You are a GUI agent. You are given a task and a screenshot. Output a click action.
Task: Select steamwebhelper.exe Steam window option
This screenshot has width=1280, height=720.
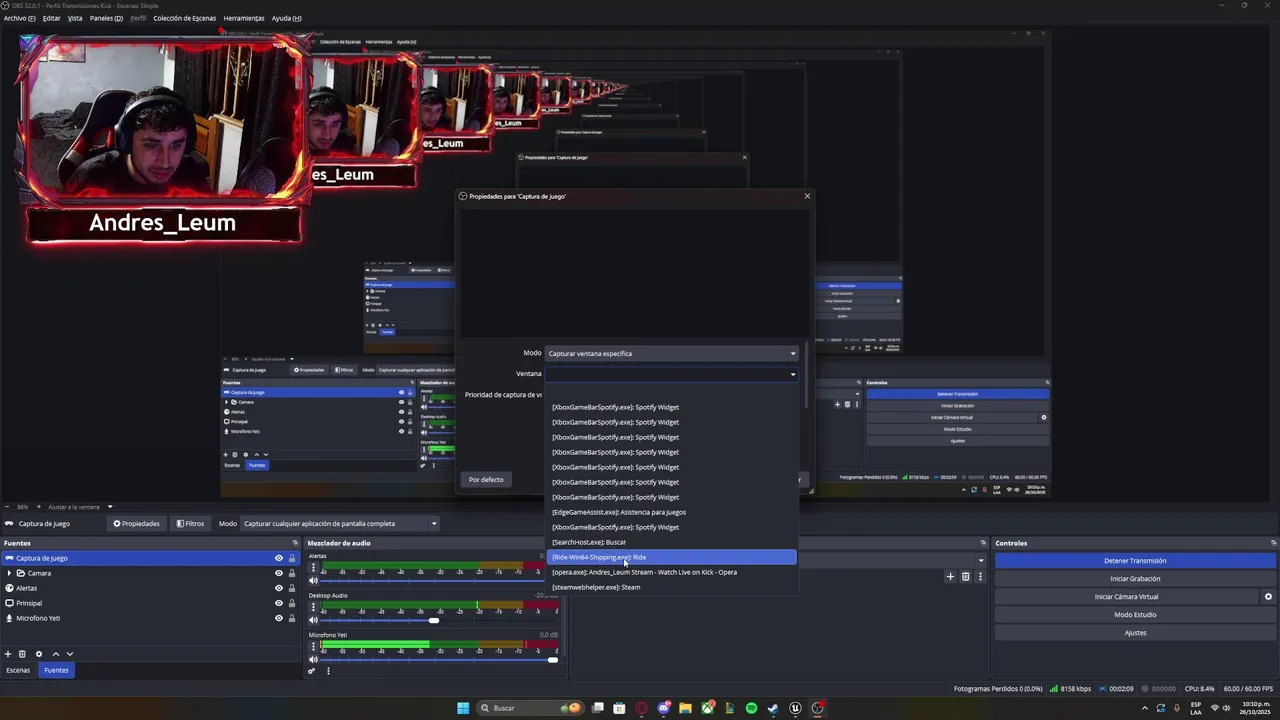(671, 587)
